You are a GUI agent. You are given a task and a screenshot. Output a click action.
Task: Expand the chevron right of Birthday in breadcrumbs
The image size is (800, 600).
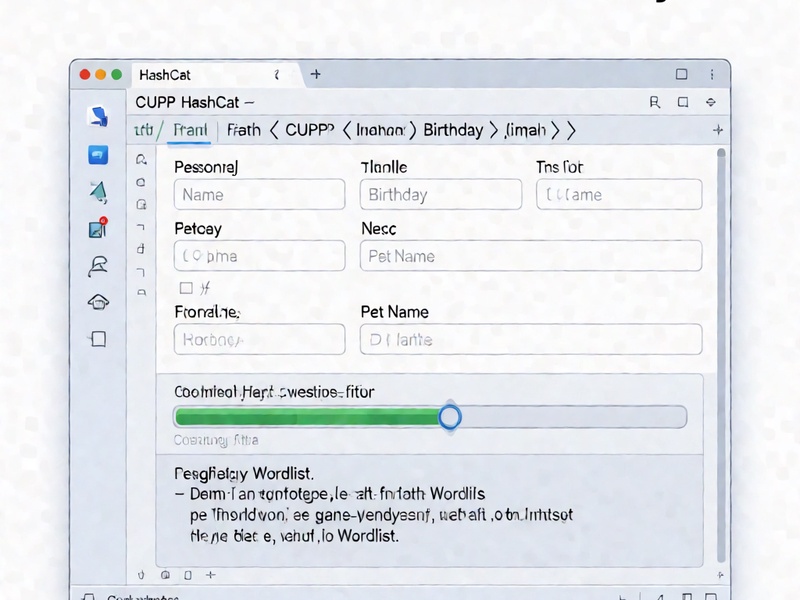click(x=493, y=130)
